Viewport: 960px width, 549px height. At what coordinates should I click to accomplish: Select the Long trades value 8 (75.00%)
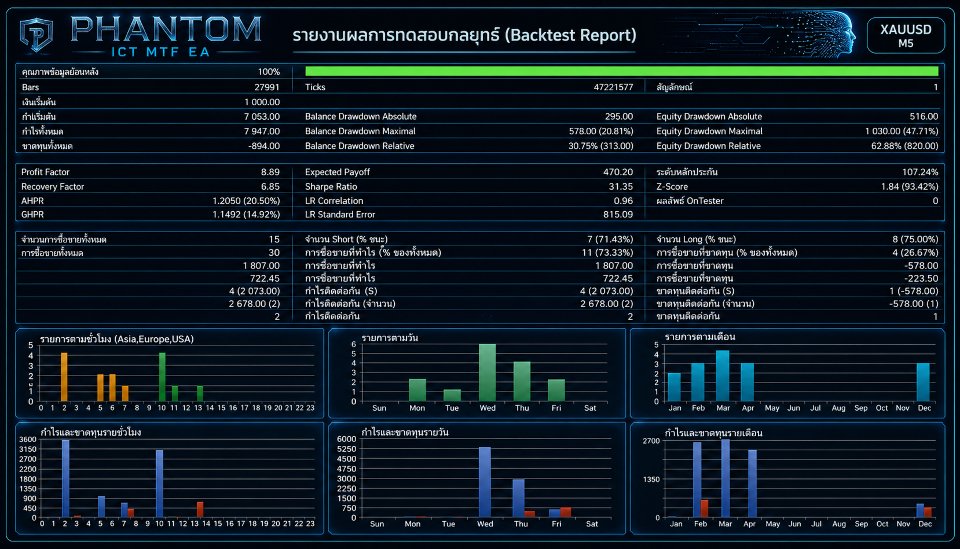915,239
